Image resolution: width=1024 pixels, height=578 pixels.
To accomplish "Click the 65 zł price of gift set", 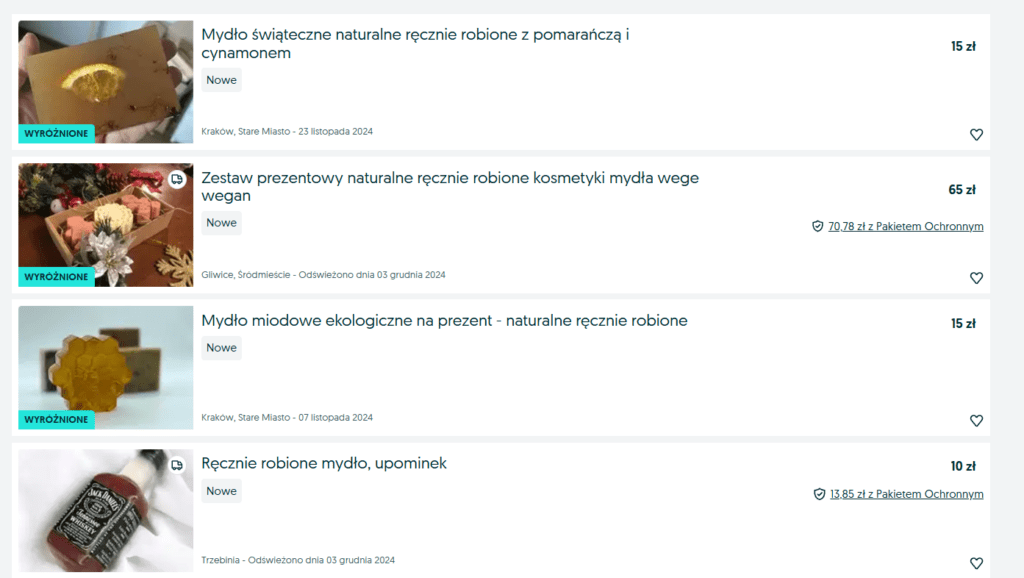I will (962, 190).
